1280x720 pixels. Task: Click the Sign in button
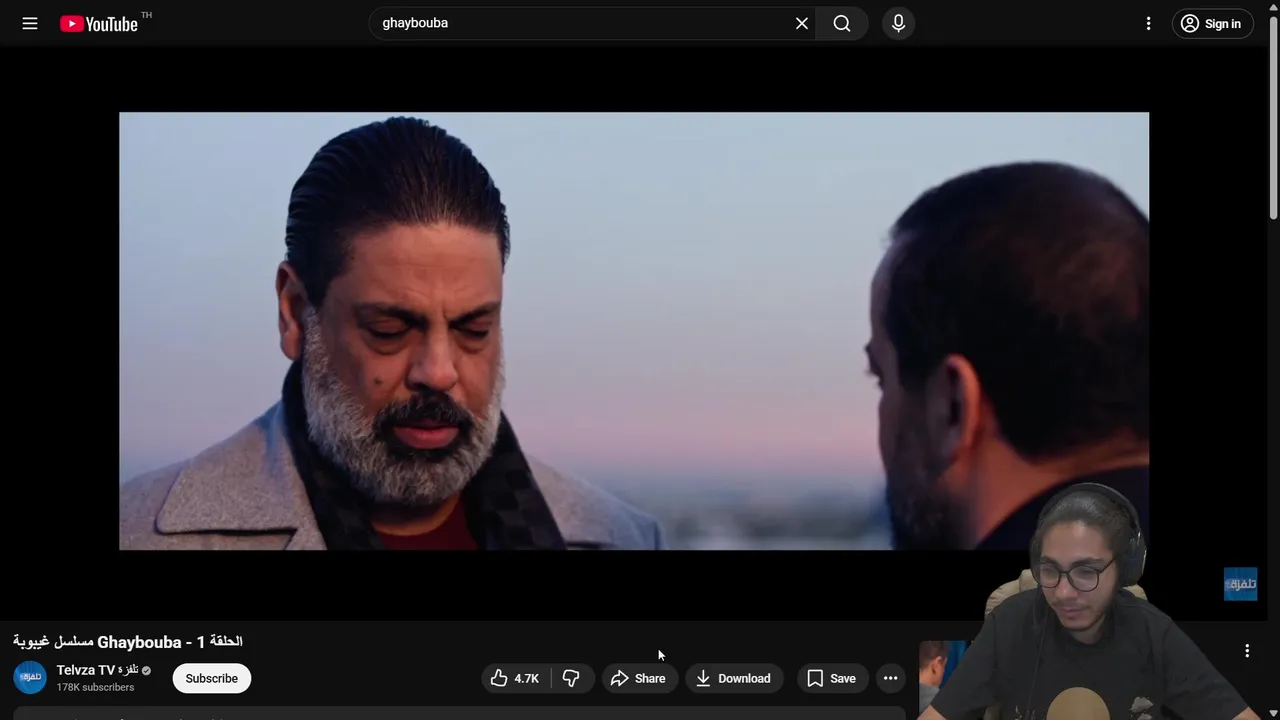click(1212, 24)
